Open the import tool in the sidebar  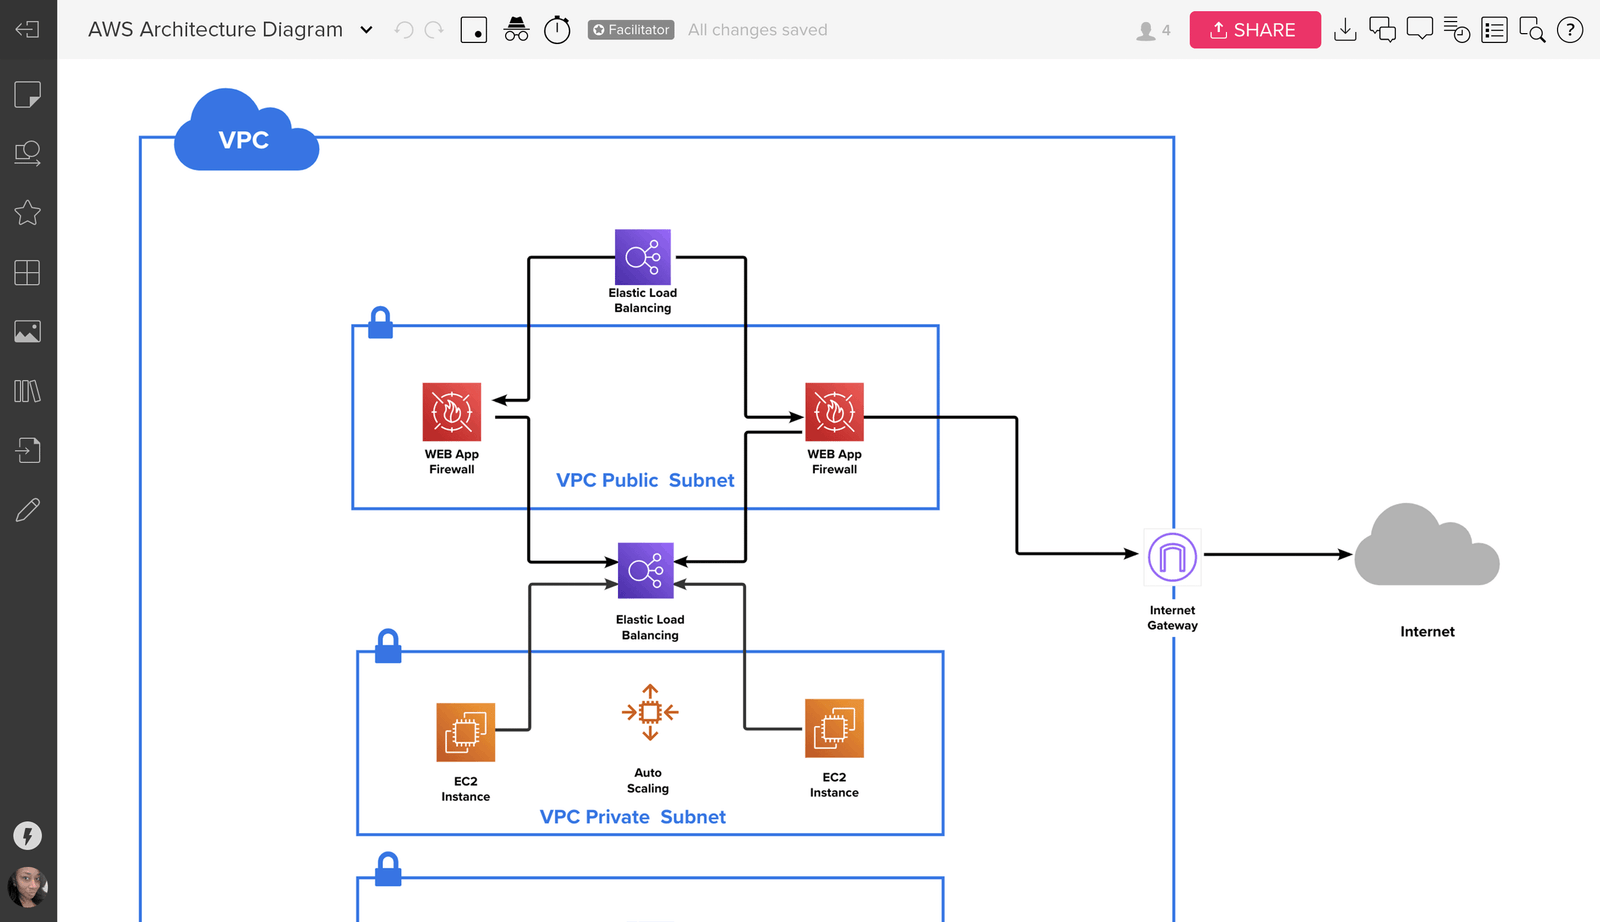pos(28,450)
